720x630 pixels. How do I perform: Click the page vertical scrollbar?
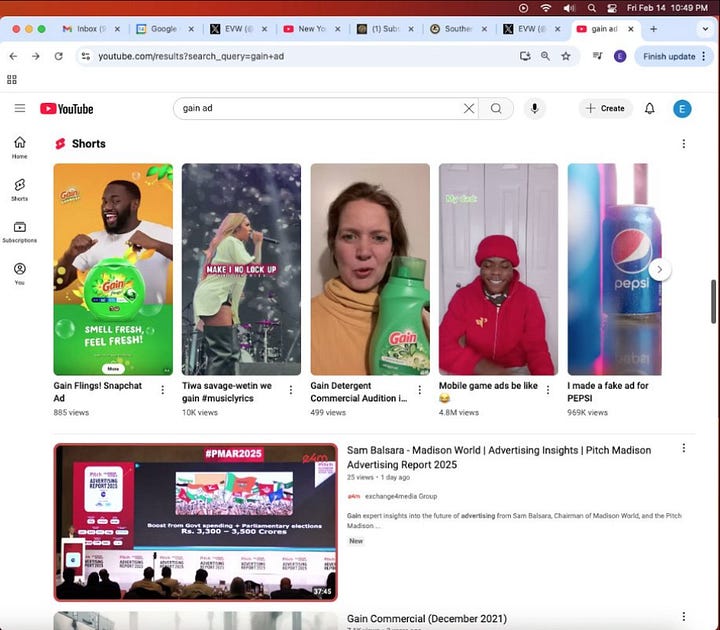(714, 301)
